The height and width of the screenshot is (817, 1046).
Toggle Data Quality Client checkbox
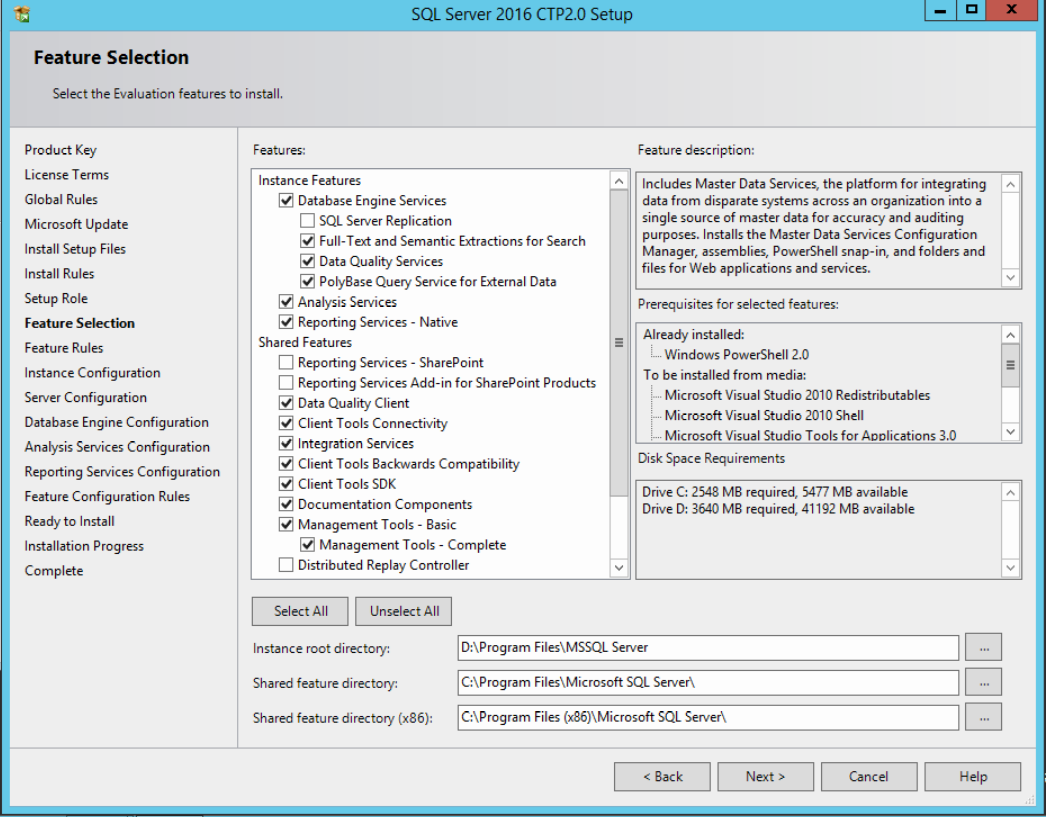coord(286,403)
